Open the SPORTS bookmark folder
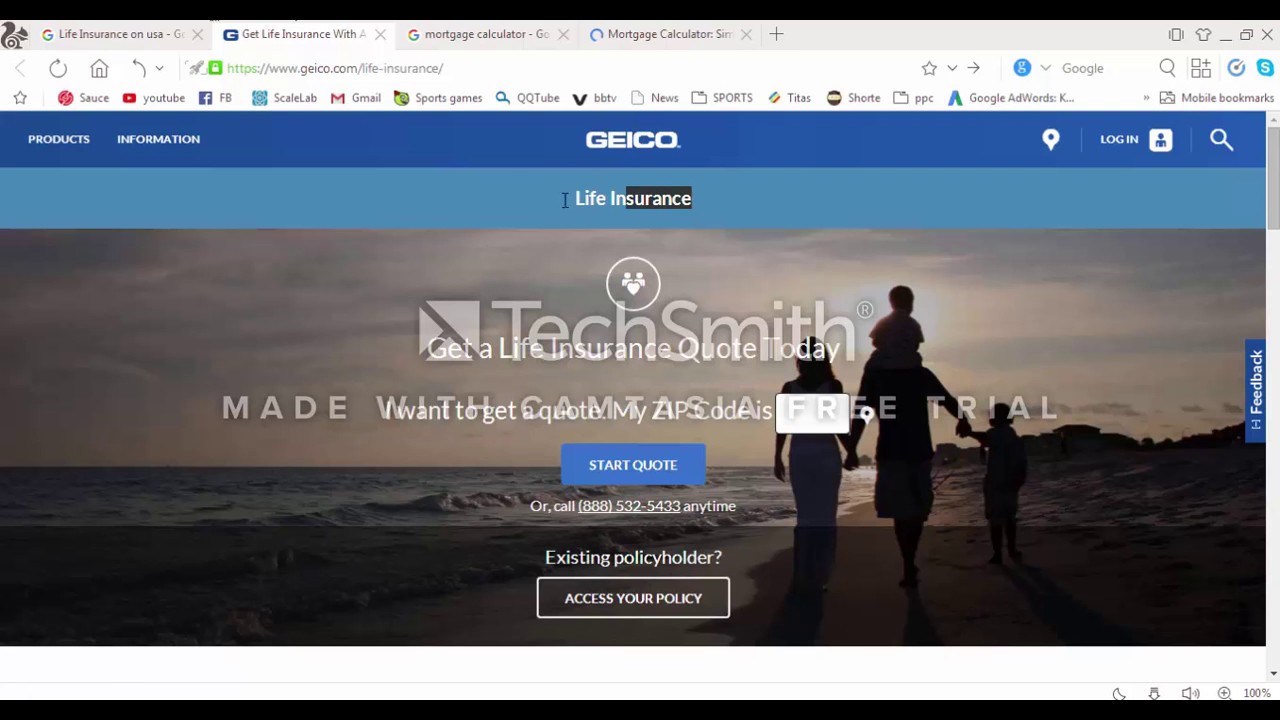 point(722,98)
